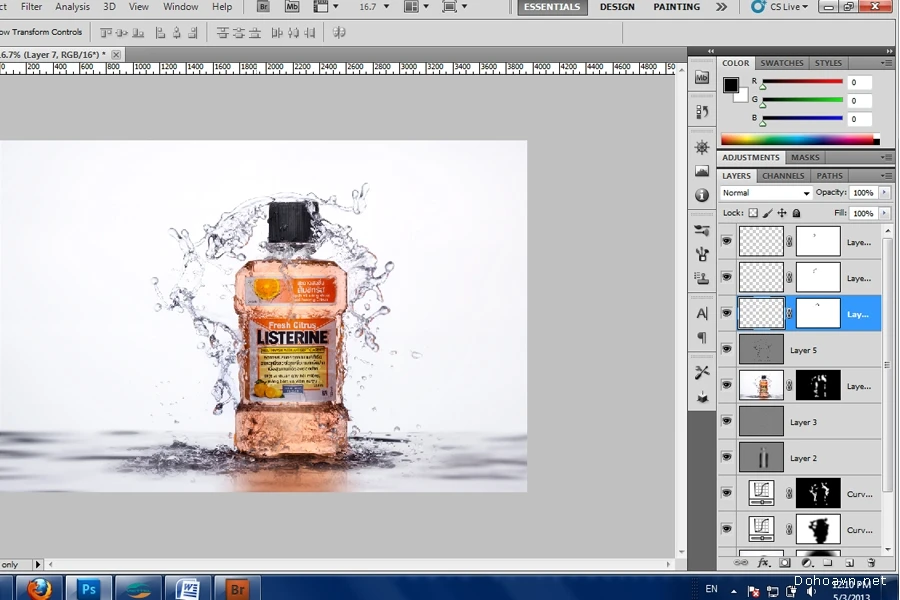Screen dimensions: 900x600
Task: Open the Normal blend mode dropdown
Action: [766, 193]
